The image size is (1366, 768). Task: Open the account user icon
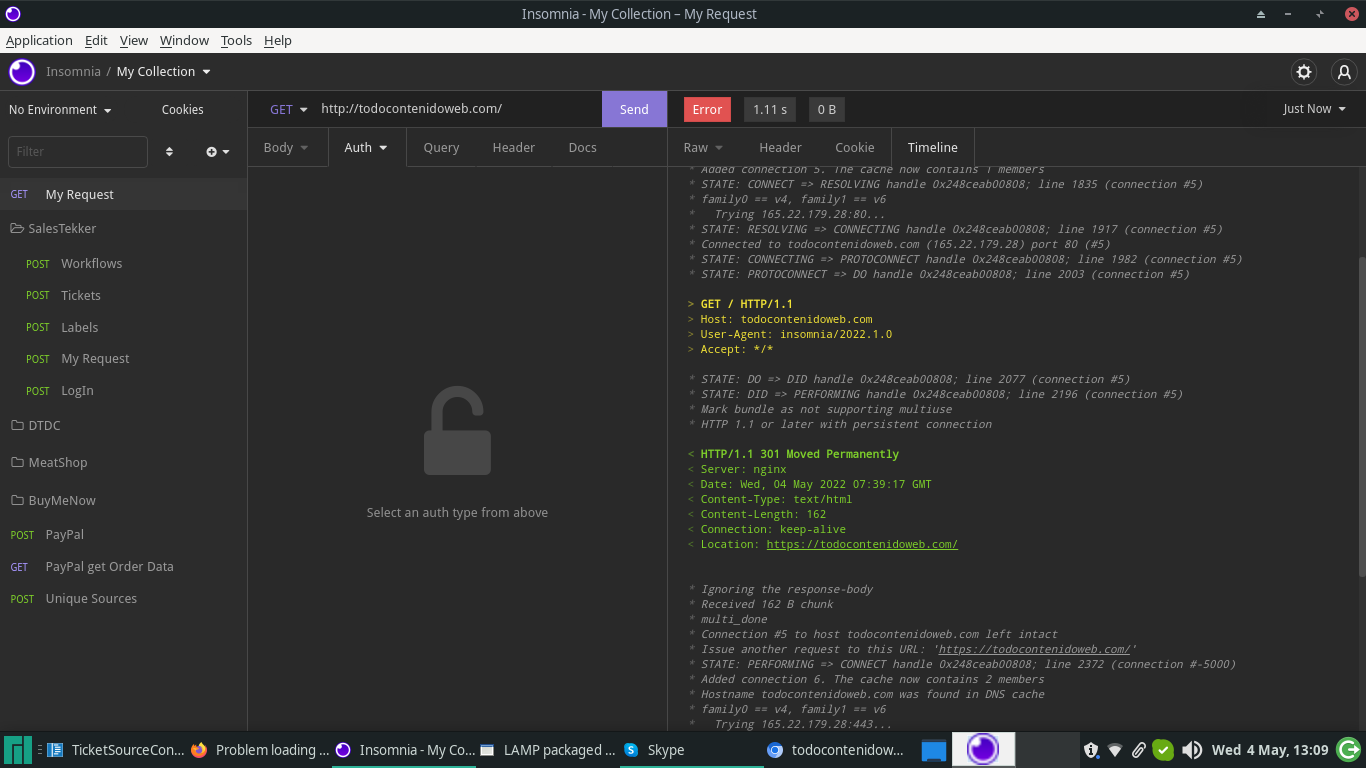1344,72
